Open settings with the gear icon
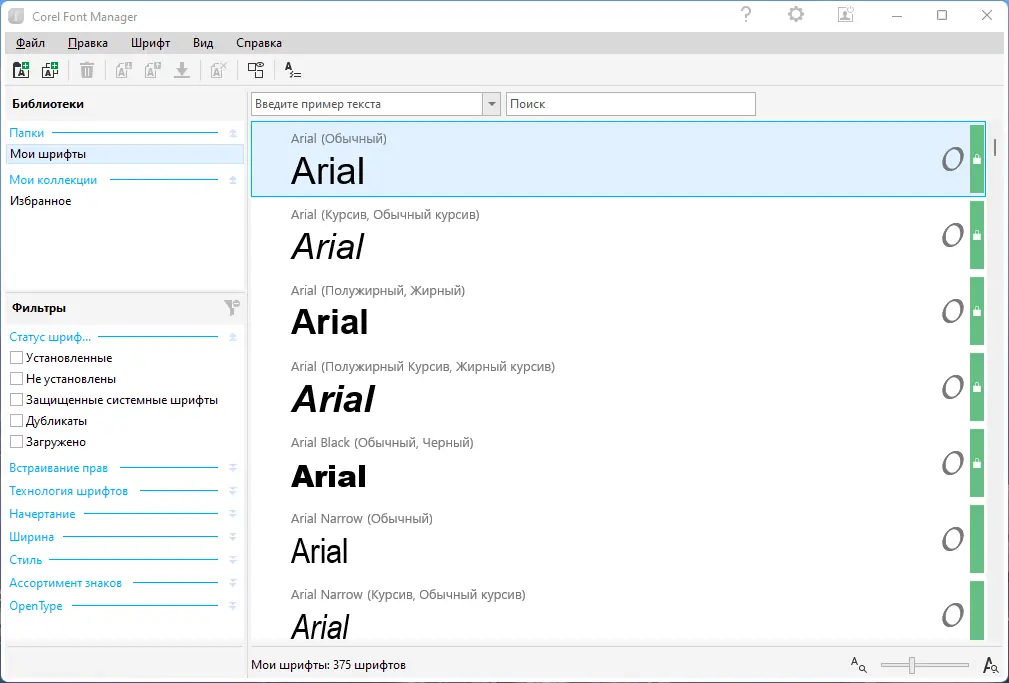 click(x=796, y=15)
